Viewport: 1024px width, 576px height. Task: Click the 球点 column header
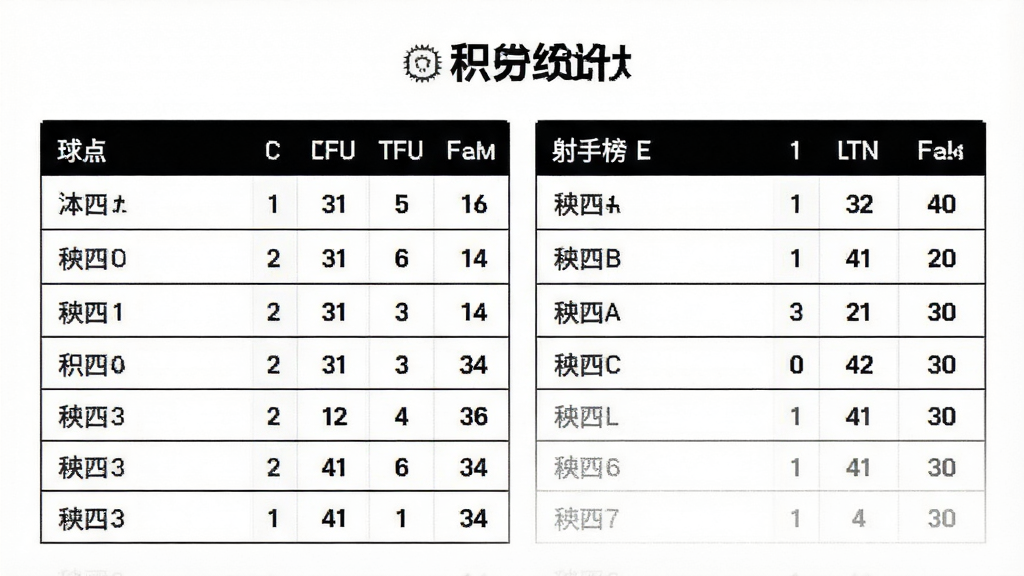[82, 151]
